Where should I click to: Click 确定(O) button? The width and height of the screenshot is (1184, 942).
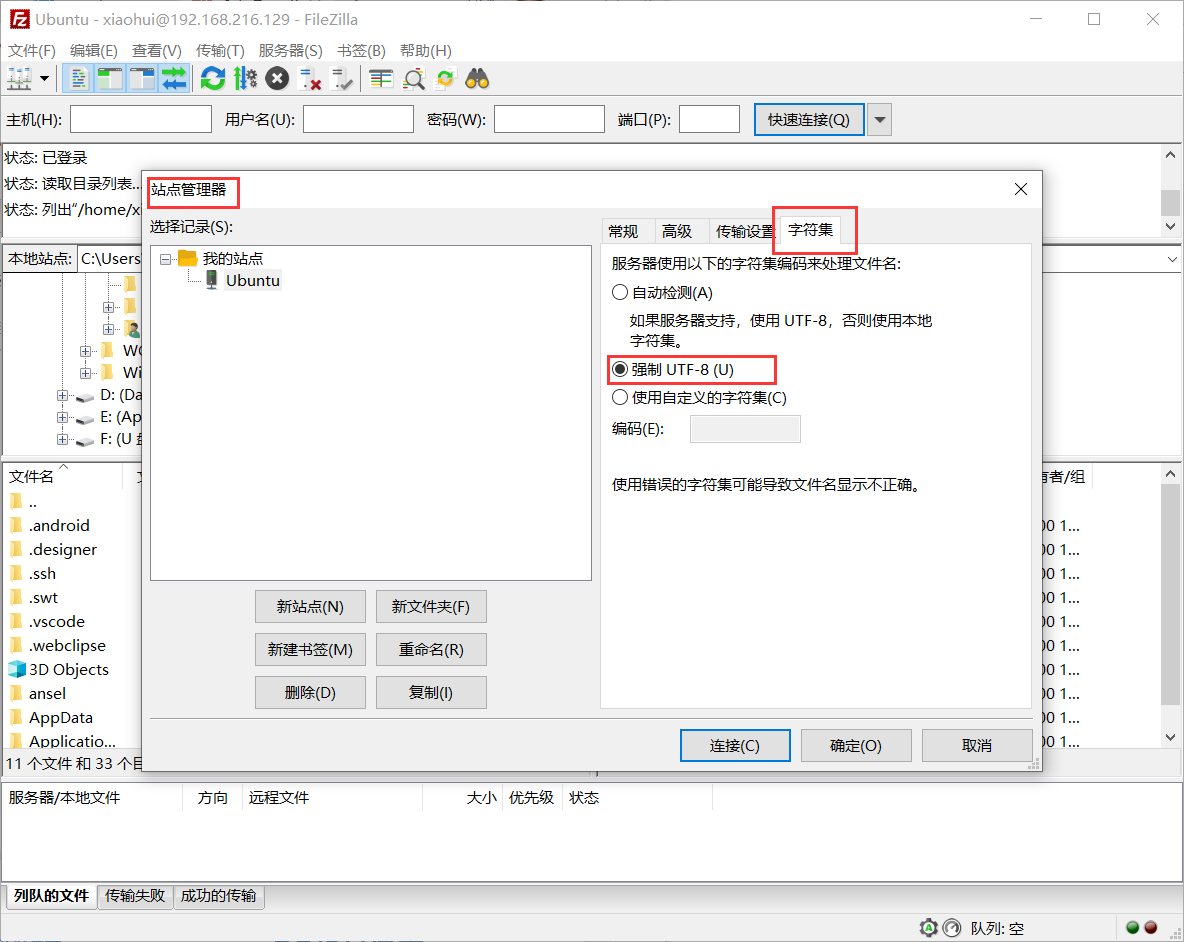(x=856, y=746)
